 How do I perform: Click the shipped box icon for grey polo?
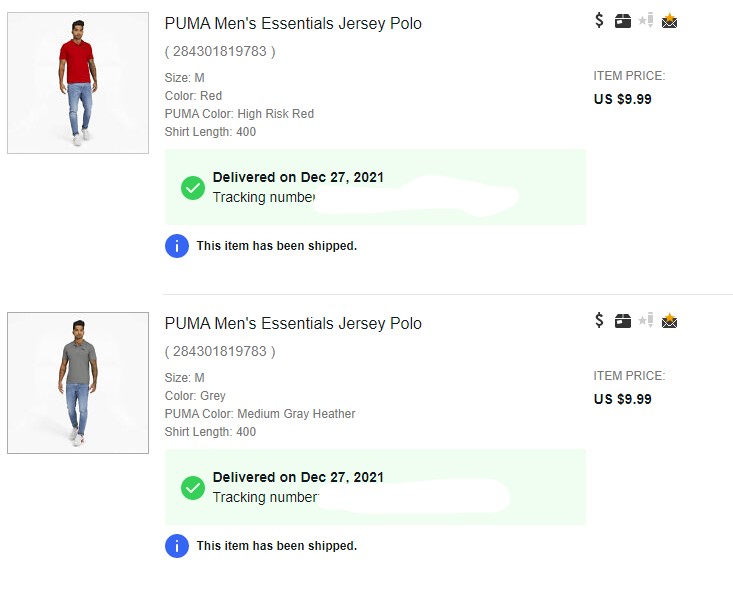coord(623,321)
